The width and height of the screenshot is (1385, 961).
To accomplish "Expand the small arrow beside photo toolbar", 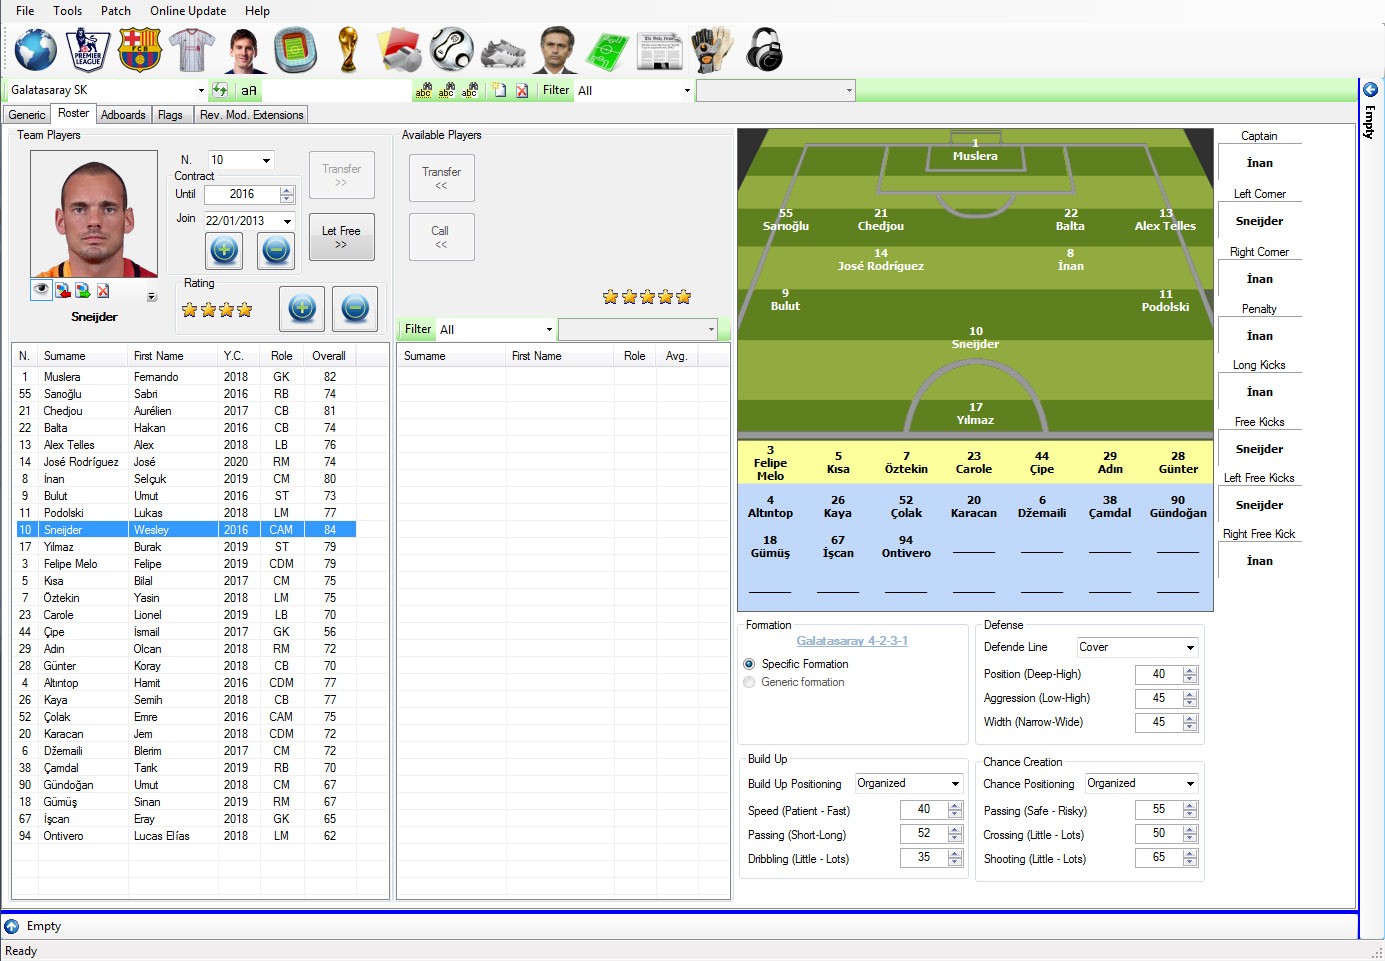I will (x=152, y=297).
